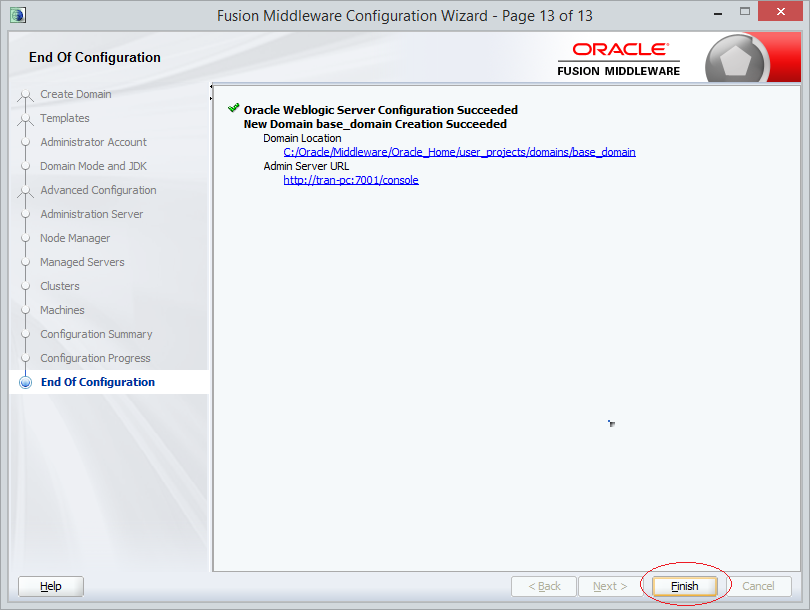The height and width of the screenshot is (610, 810).
Task: Select Configuration Progress step
Action: point(95,358)
